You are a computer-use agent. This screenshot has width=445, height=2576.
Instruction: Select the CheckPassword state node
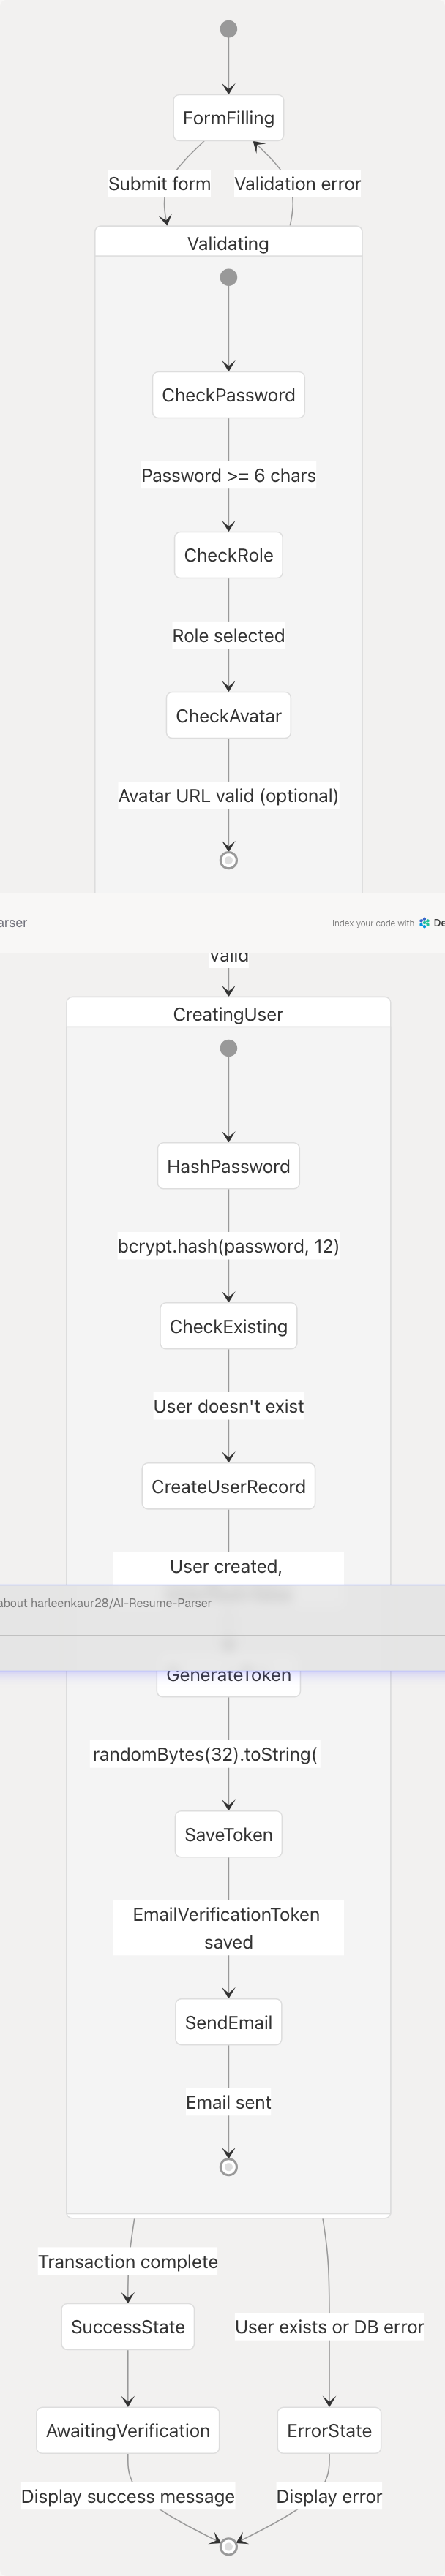click(228, 395)
